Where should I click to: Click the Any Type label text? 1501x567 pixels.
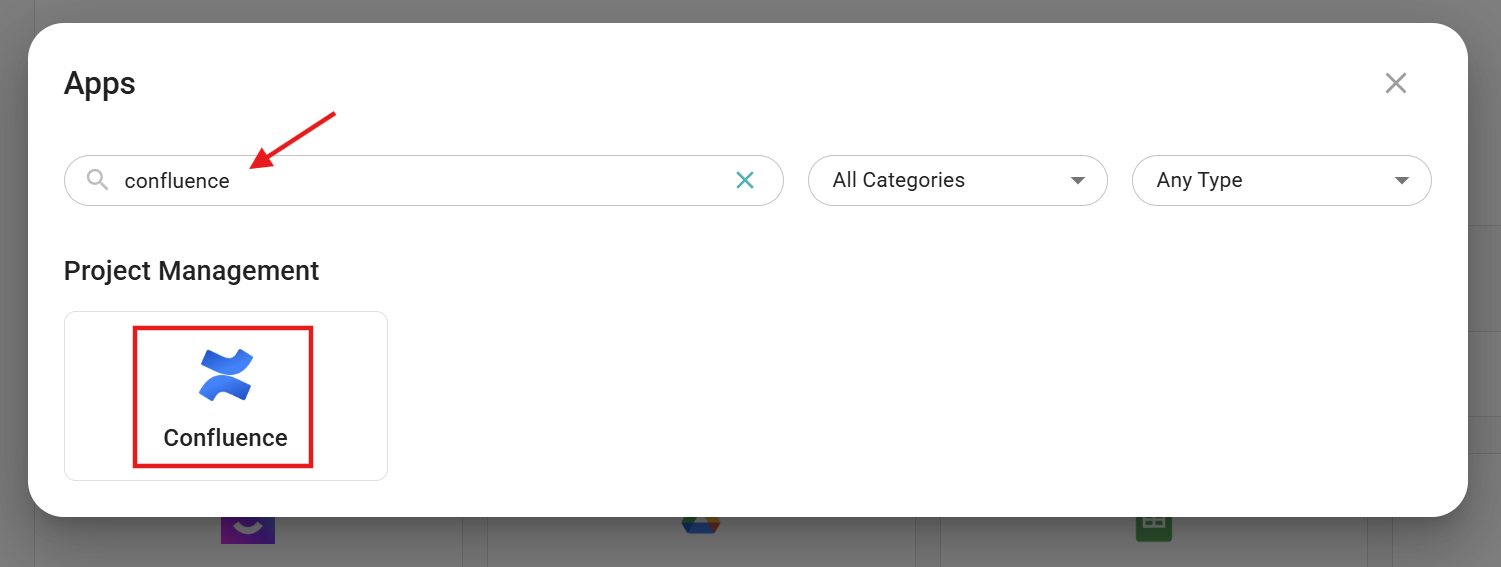1199,181
